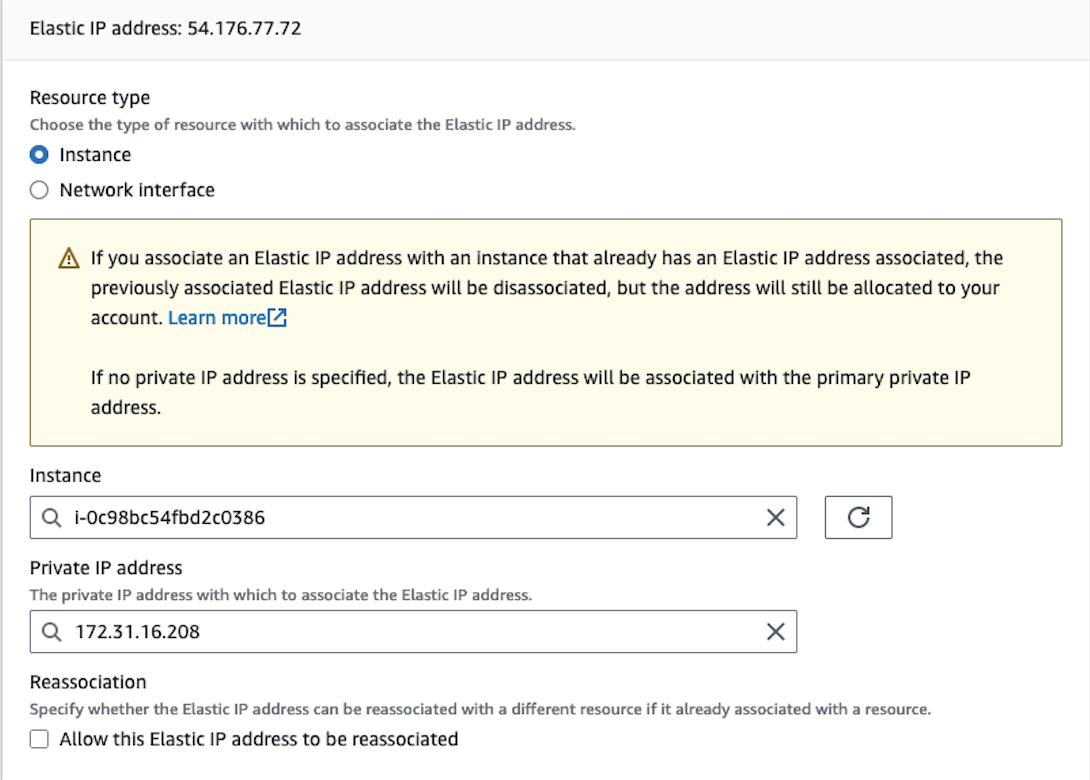Open the Private IP combo box showing 172.31.16.208
This screenshot has width=1090, height=780.
(x=400, y=632)
